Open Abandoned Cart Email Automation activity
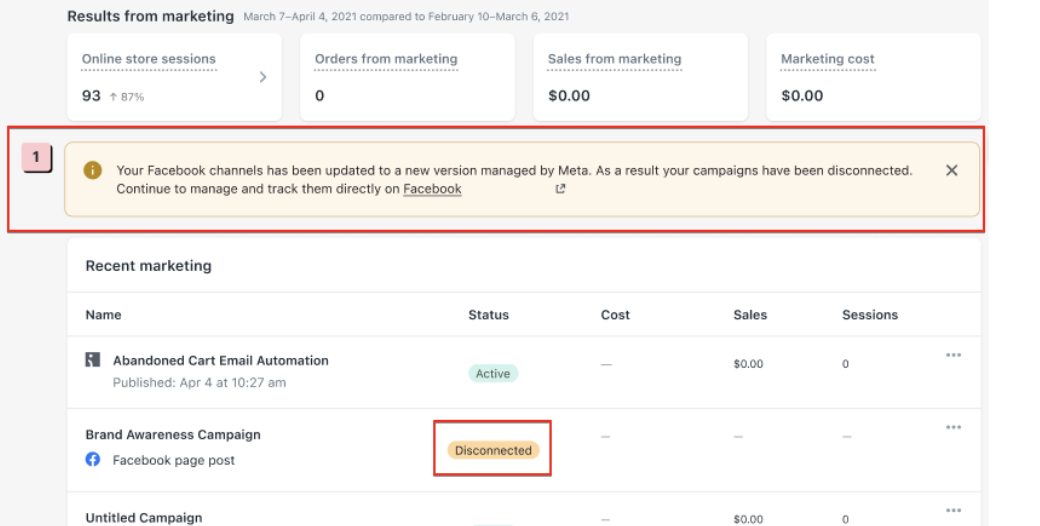This screenshot has height=526, width=1040. pyautogui.click(x=220, y=361)
